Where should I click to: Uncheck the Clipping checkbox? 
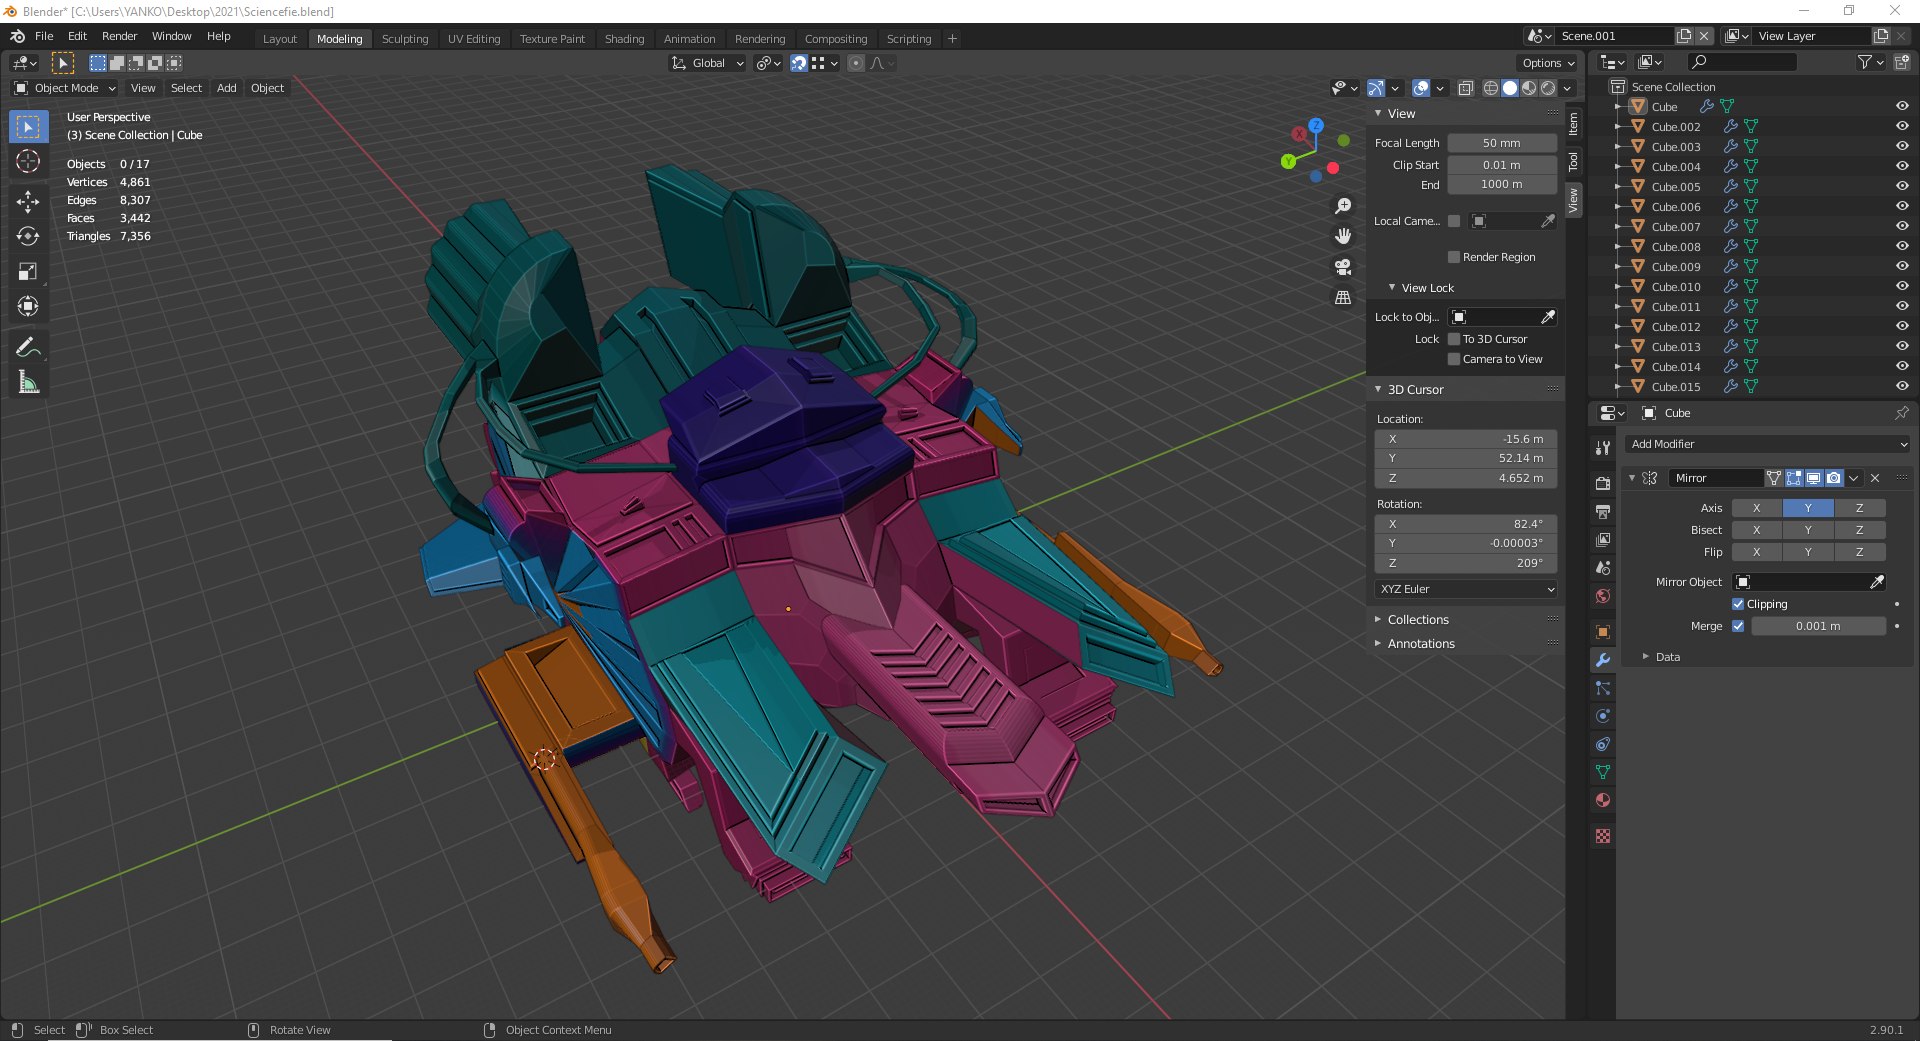tap(1738, 604)
